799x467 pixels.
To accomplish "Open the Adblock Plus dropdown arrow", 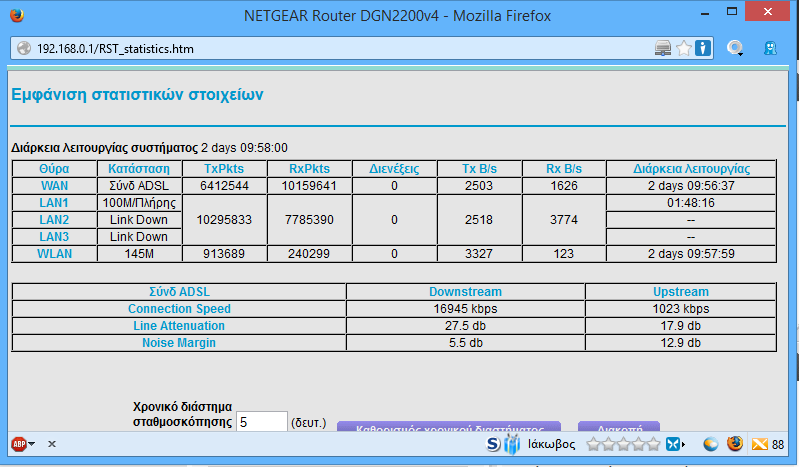I will pyautogui.click(x=32, y=444).
